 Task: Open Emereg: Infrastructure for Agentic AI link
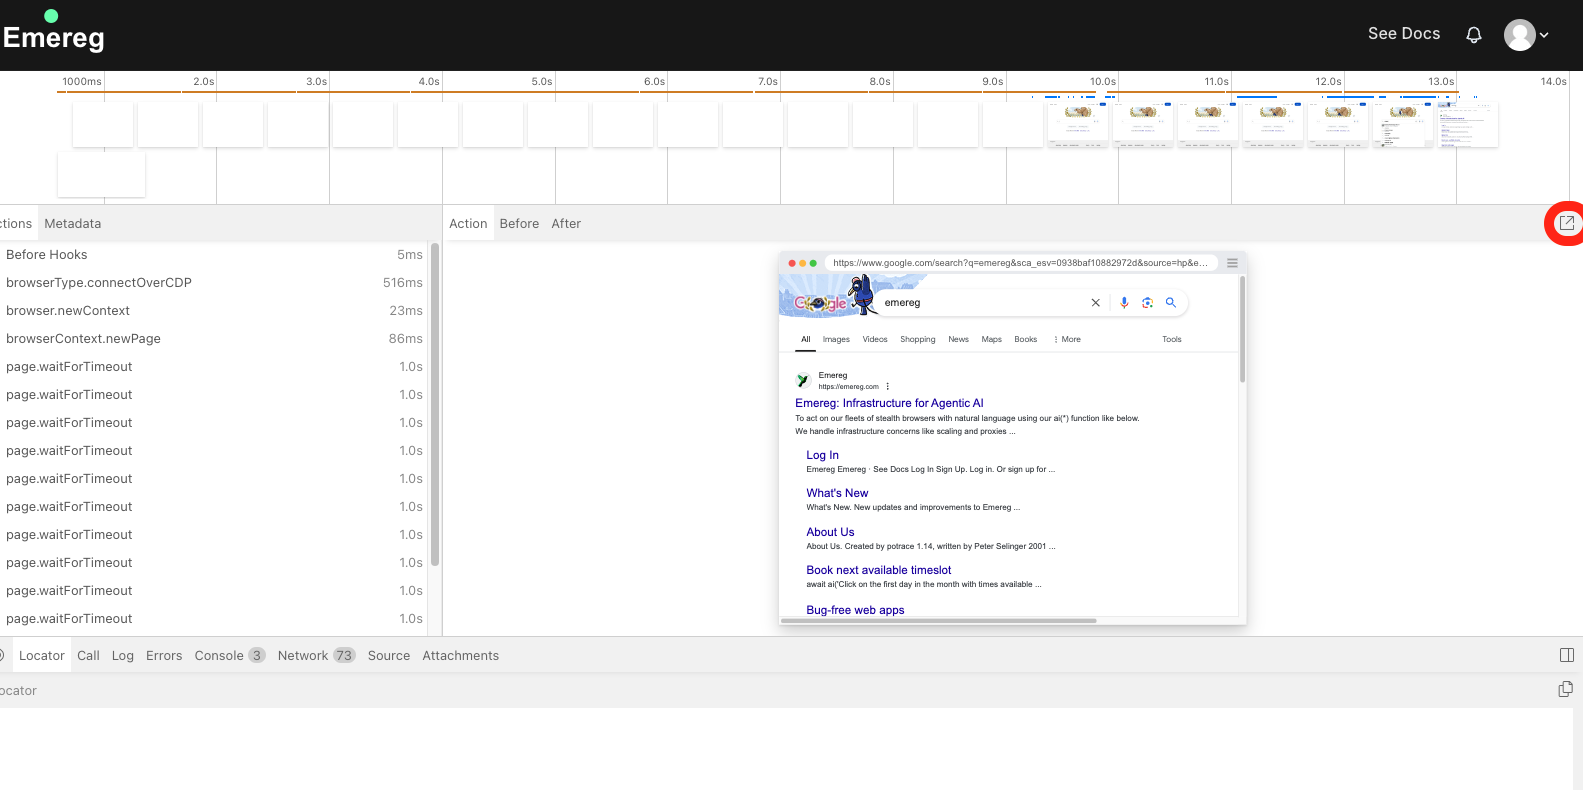(889, 404)
